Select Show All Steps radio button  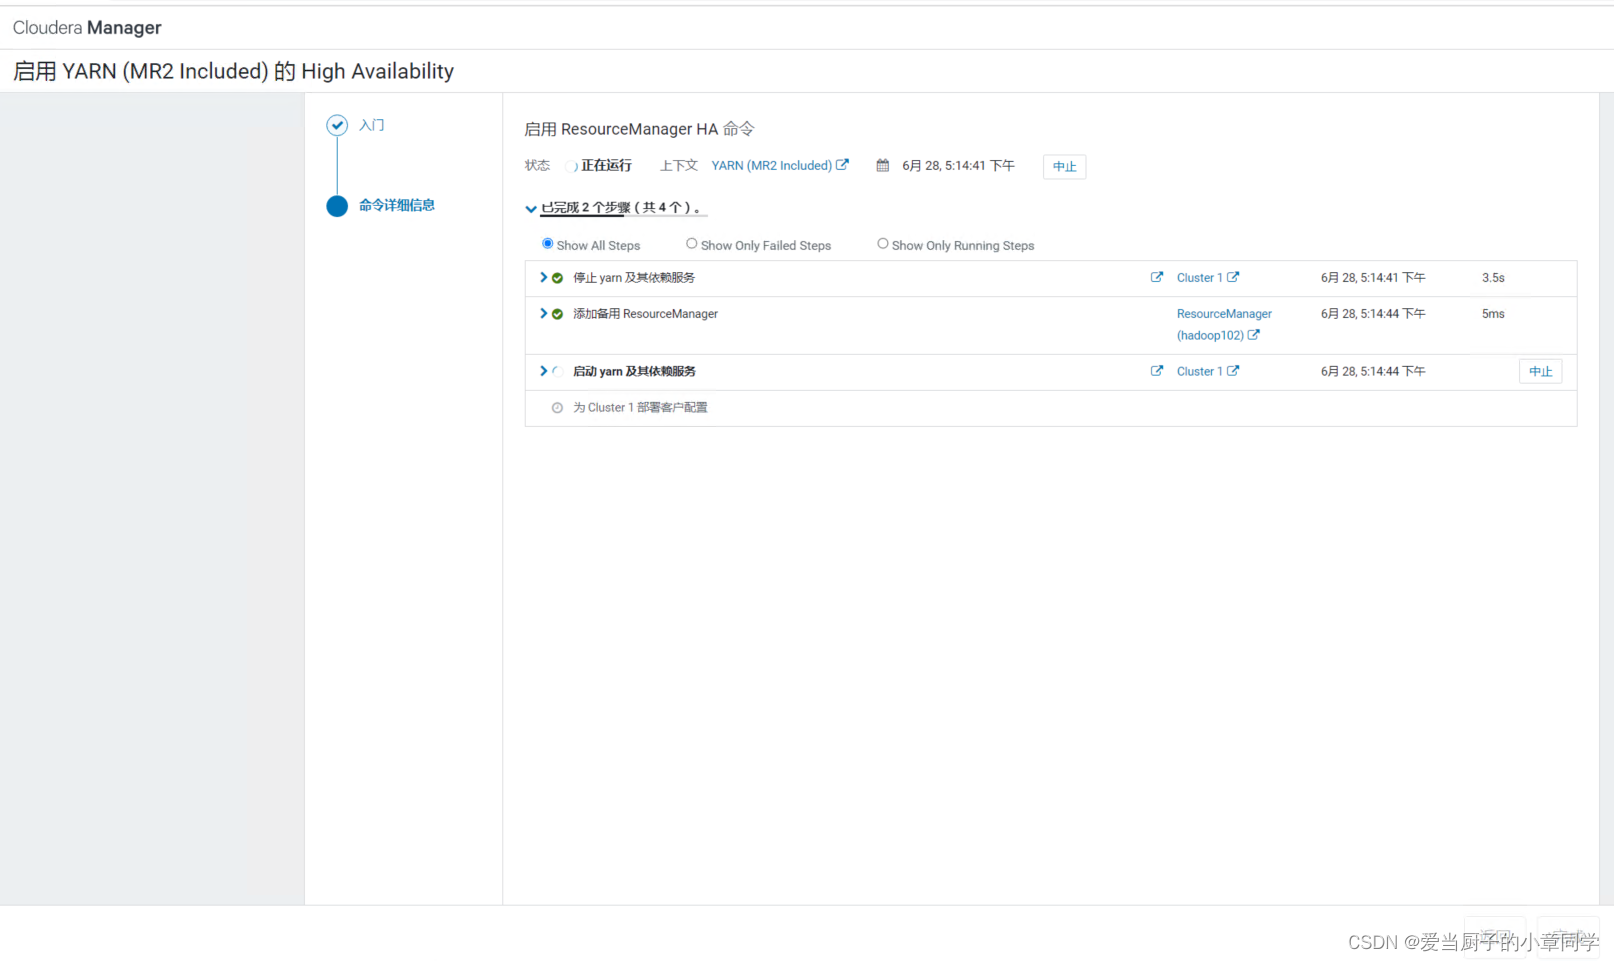[x=547, y=244]
